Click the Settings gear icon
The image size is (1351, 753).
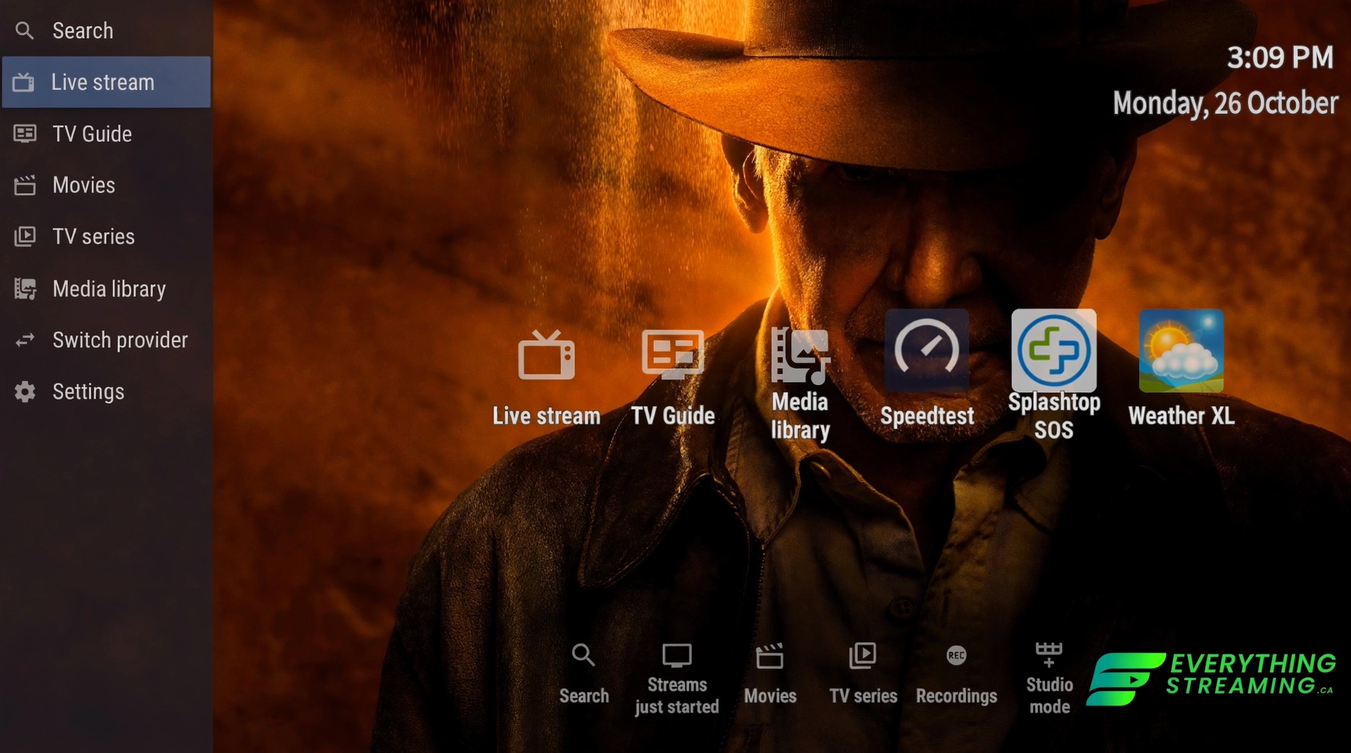pos(25,392)
